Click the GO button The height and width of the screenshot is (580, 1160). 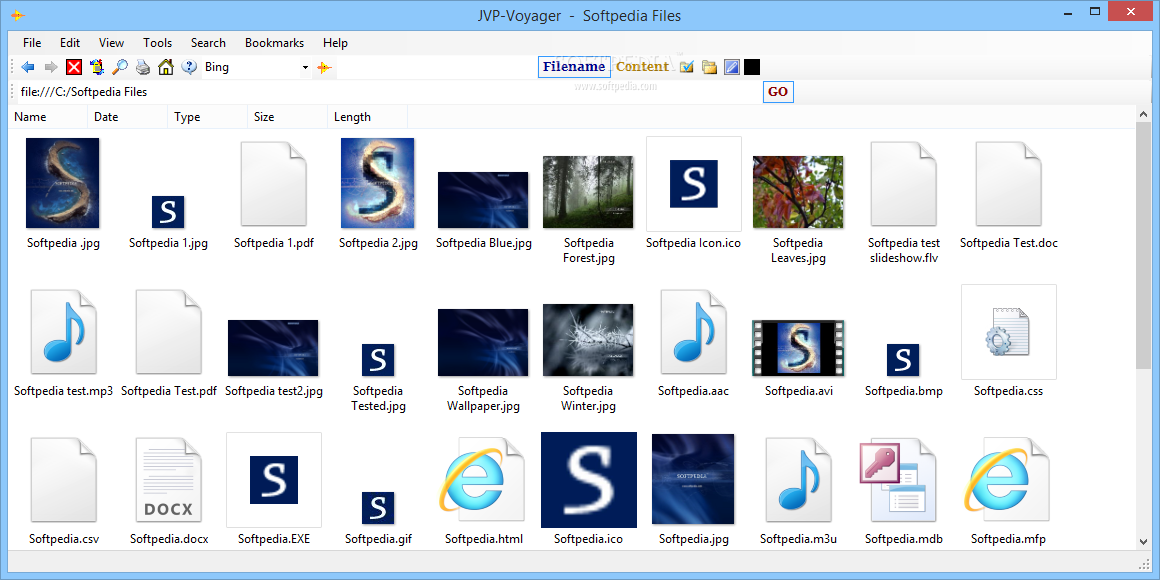tap(778, 92)
